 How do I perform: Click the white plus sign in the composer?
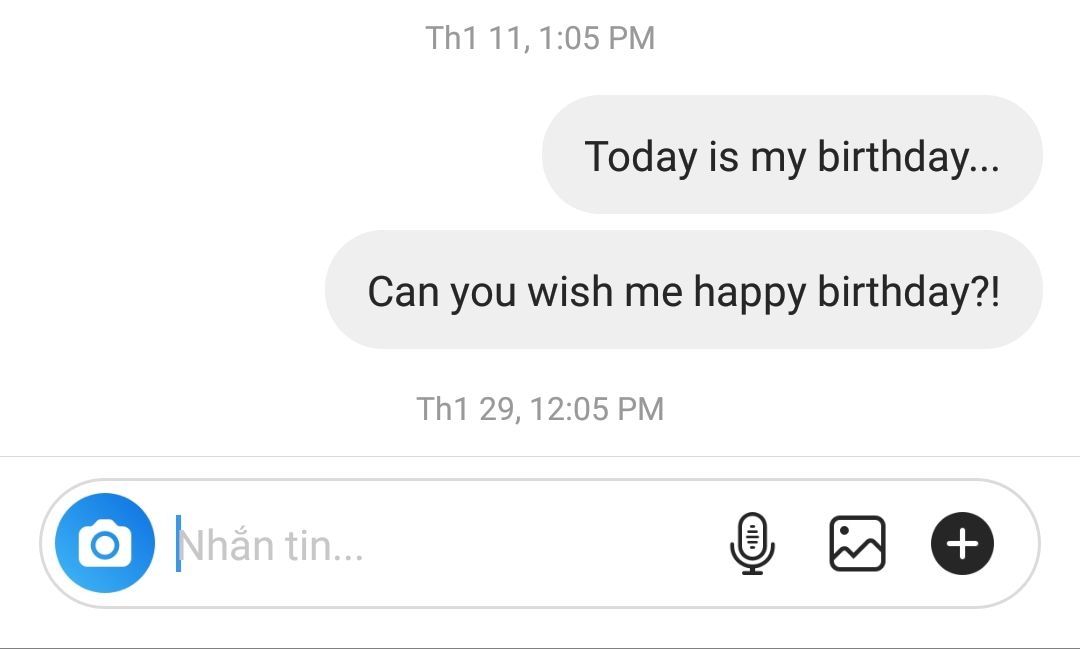pos(962,544)
